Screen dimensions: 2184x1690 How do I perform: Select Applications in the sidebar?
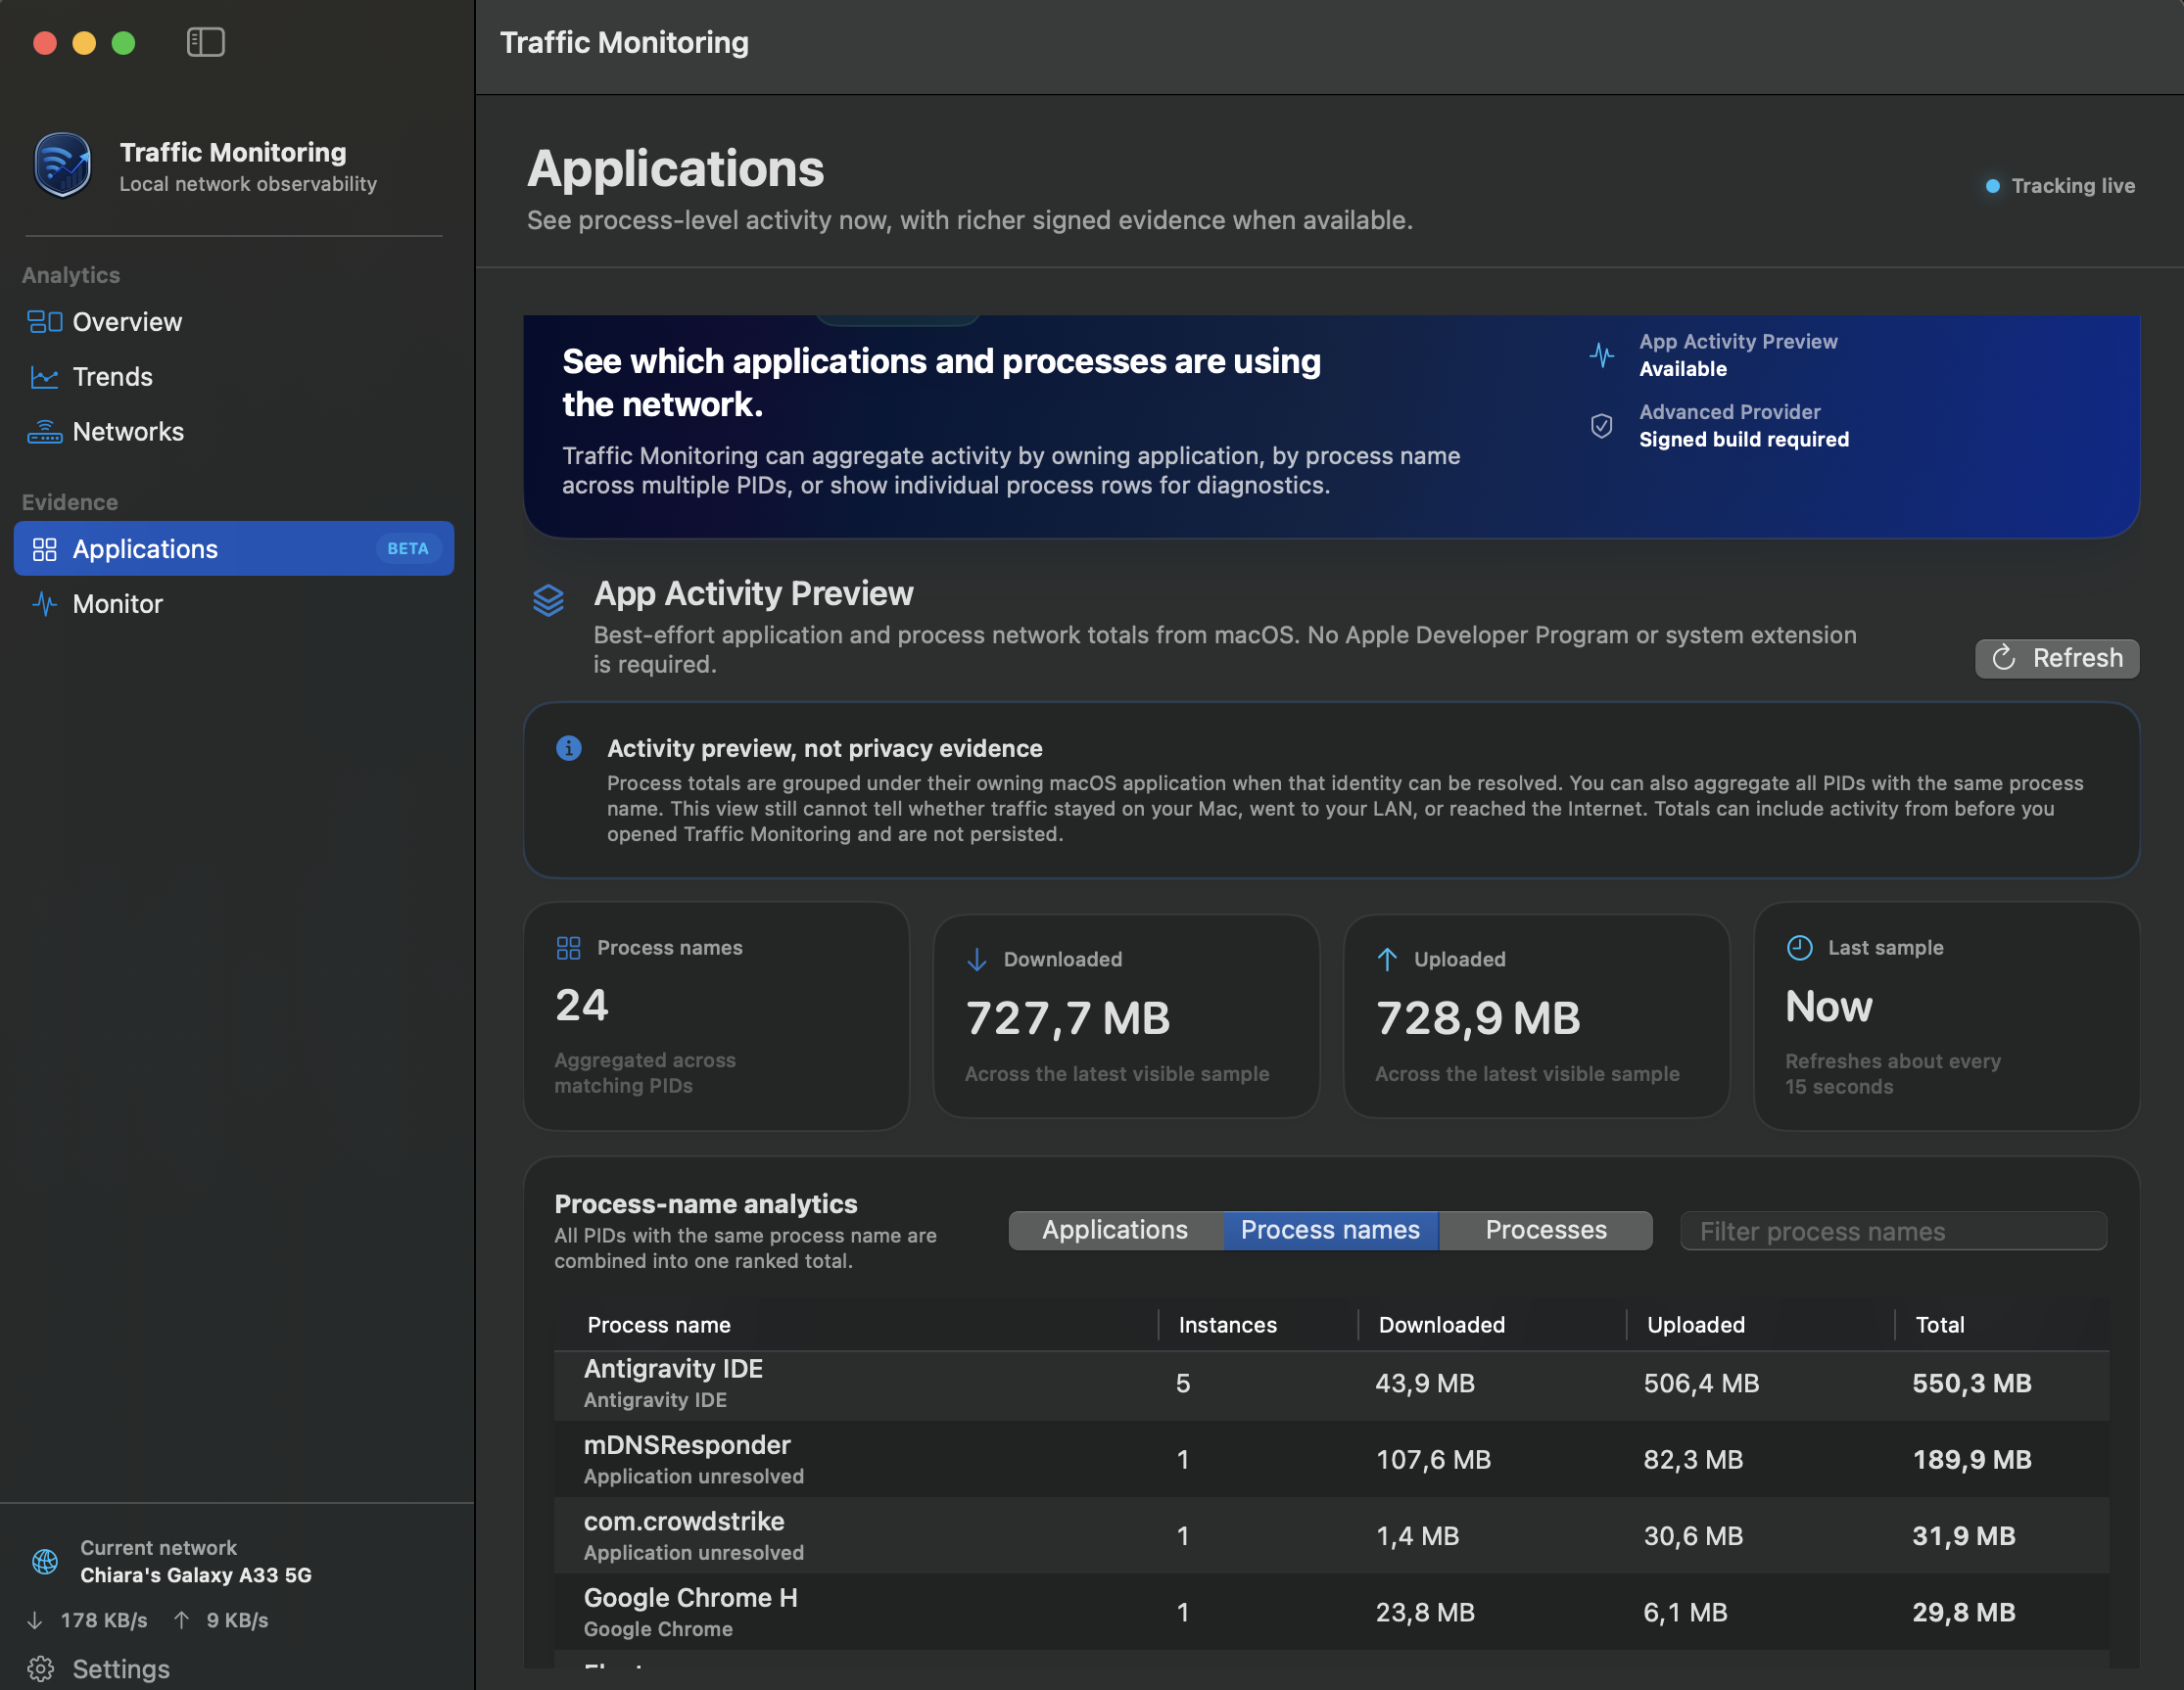click(234, 549)
